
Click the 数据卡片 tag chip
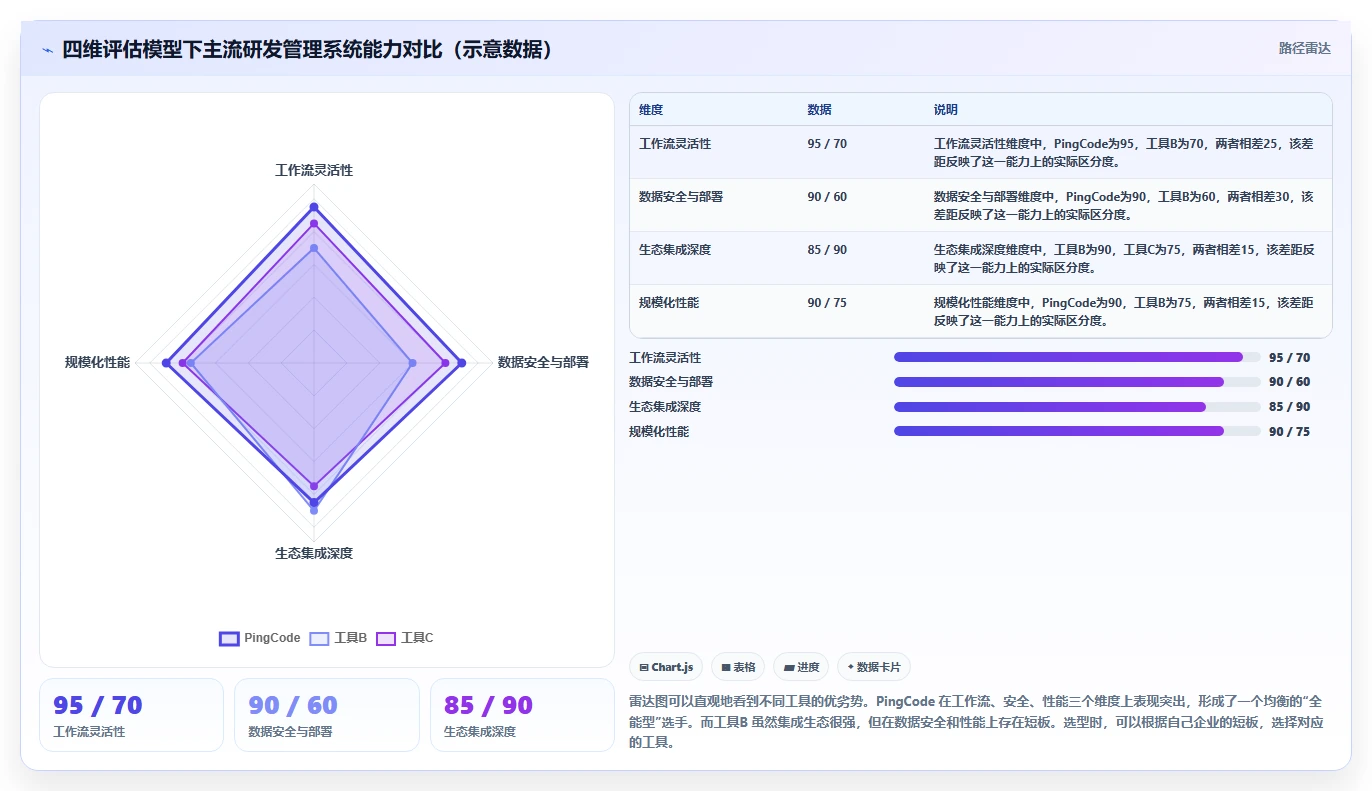coord(873,667)
